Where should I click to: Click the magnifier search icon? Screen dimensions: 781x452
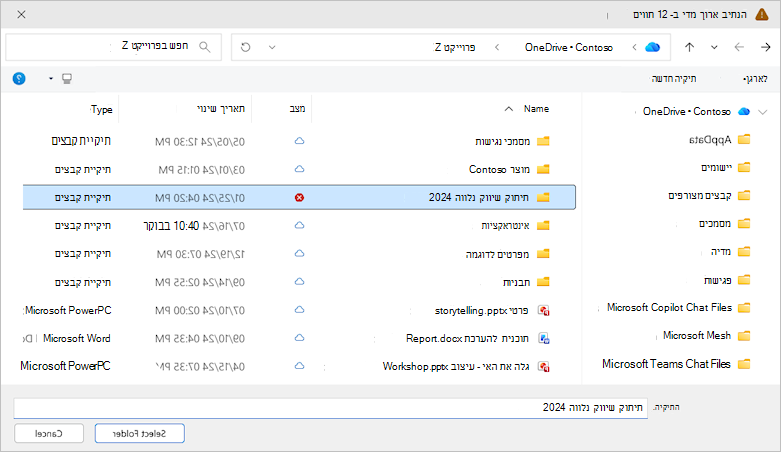coord(205,47)
